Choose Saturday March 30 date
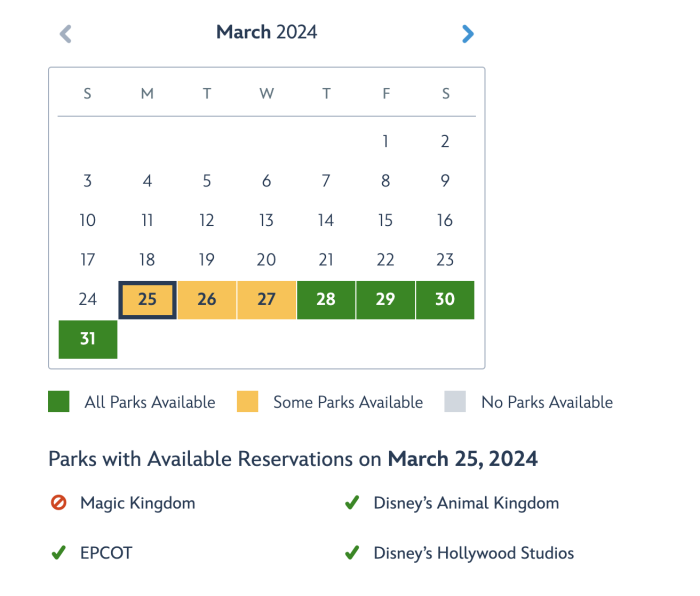The height and width of the screenshot is (596, 700). point(445,300)
